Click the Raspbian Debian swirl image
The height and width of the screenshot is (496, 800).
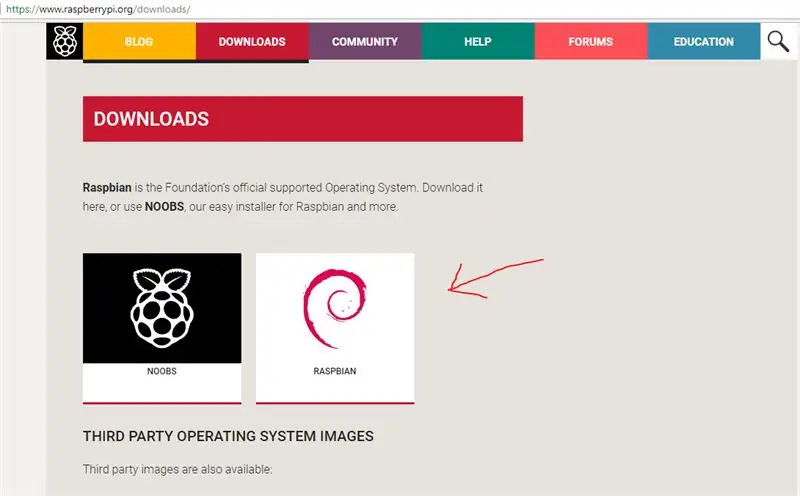[x=335, y=308]
